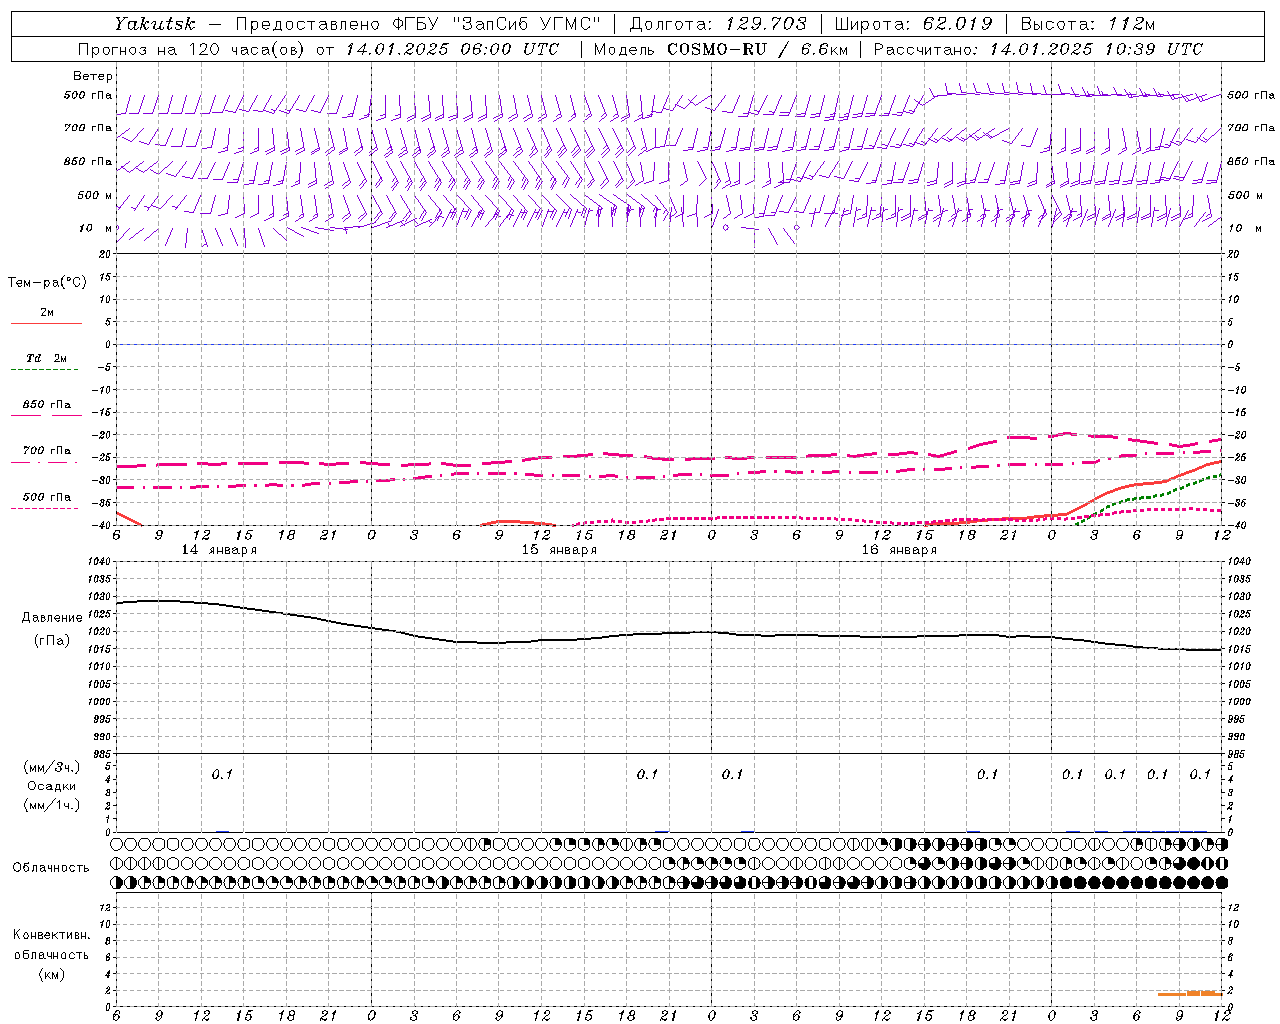The height and width of the screenshot is (1024, 1280).
Task: Click the 'Модель COSMO-RU / 6.6км' model label
Action: 720,49
